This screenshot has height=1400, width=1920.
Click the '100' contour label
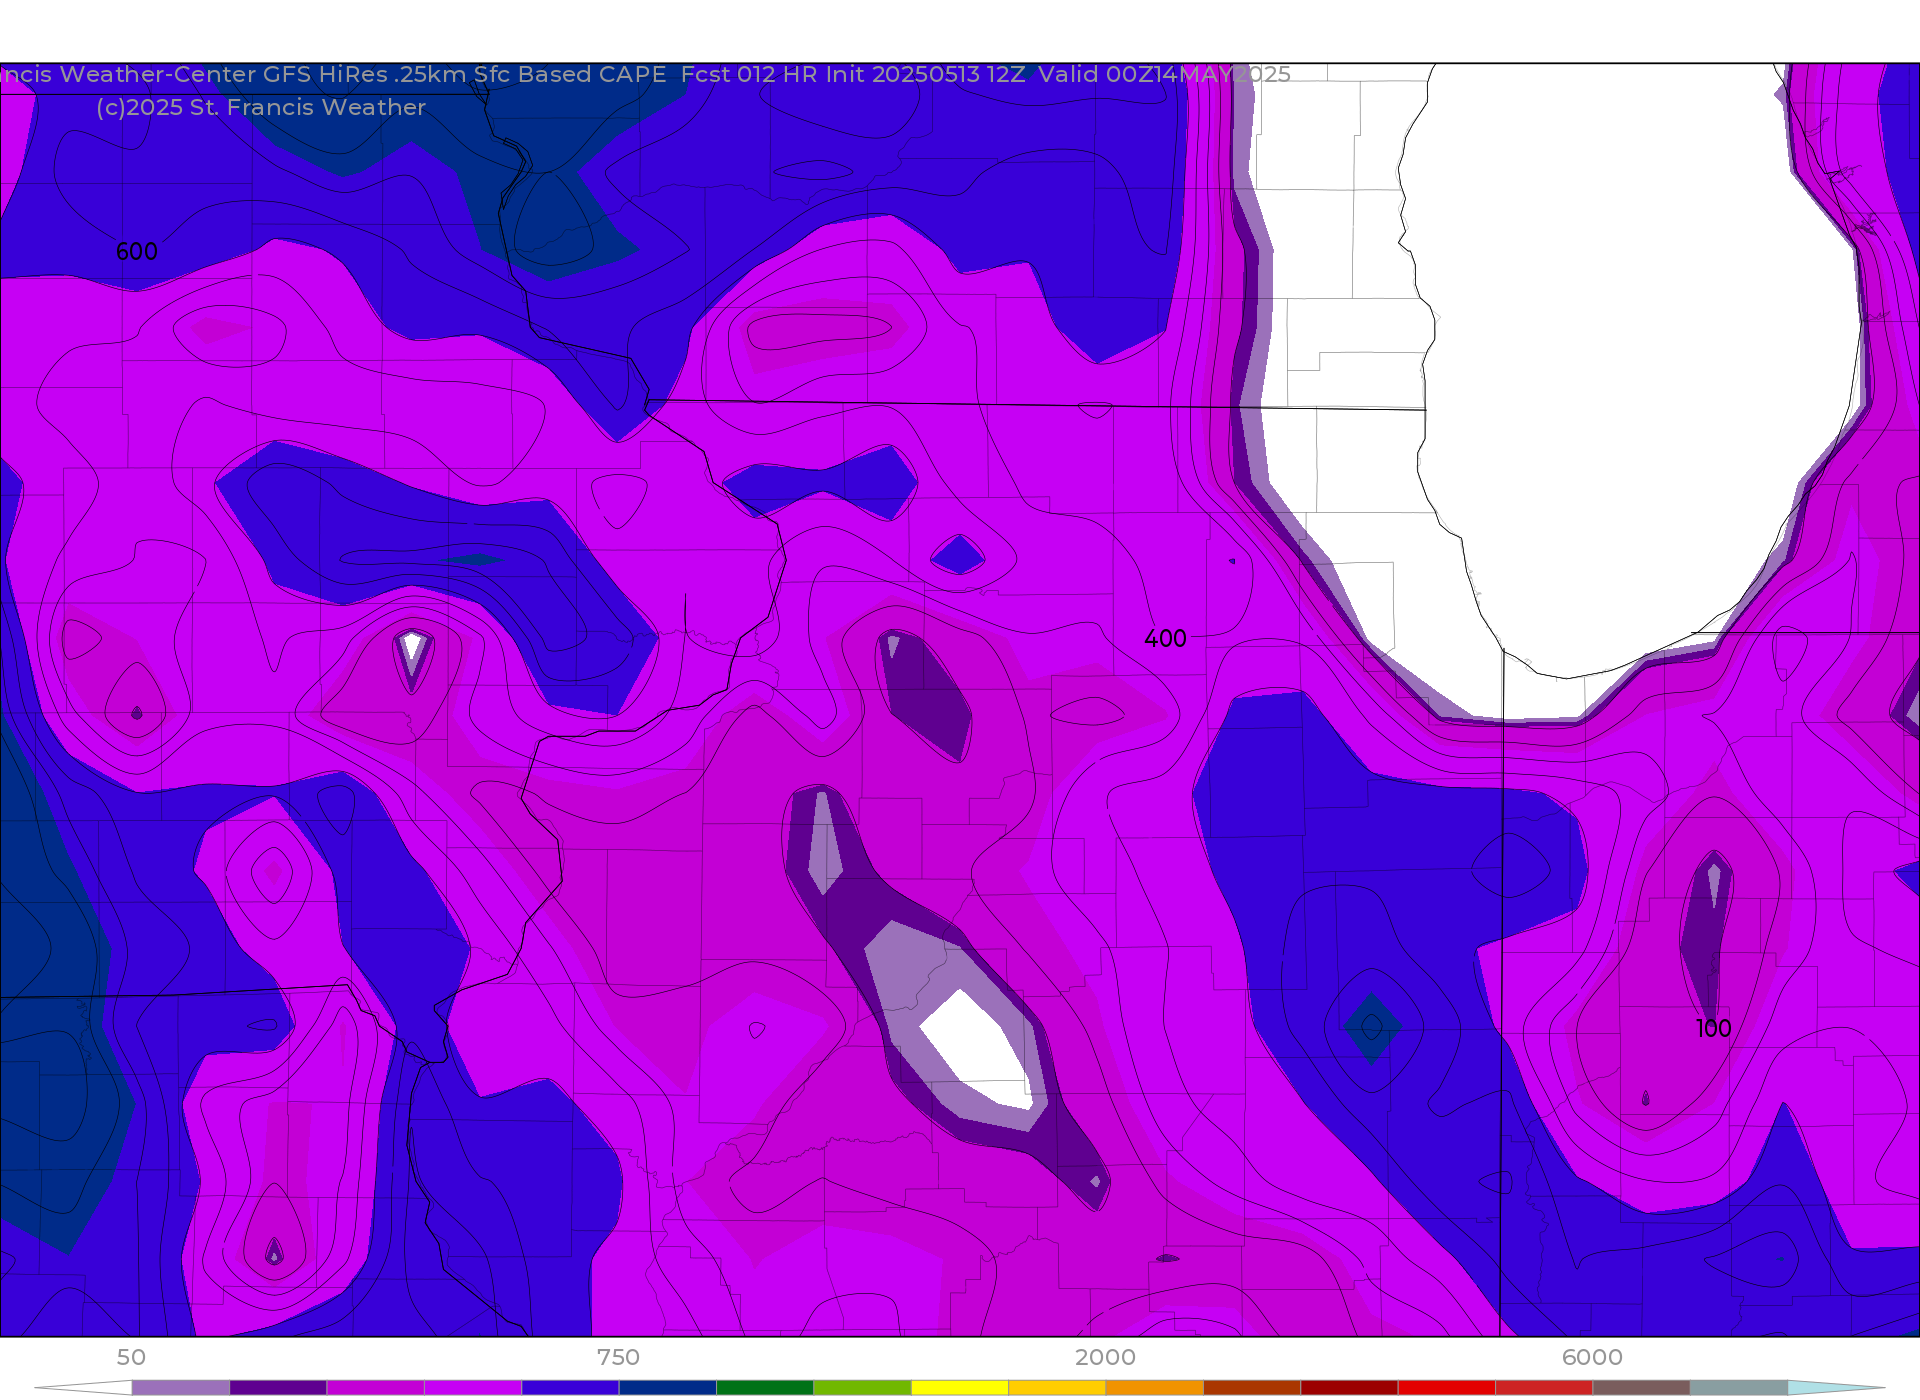pyautogui.click(x=1713, y=1028)
